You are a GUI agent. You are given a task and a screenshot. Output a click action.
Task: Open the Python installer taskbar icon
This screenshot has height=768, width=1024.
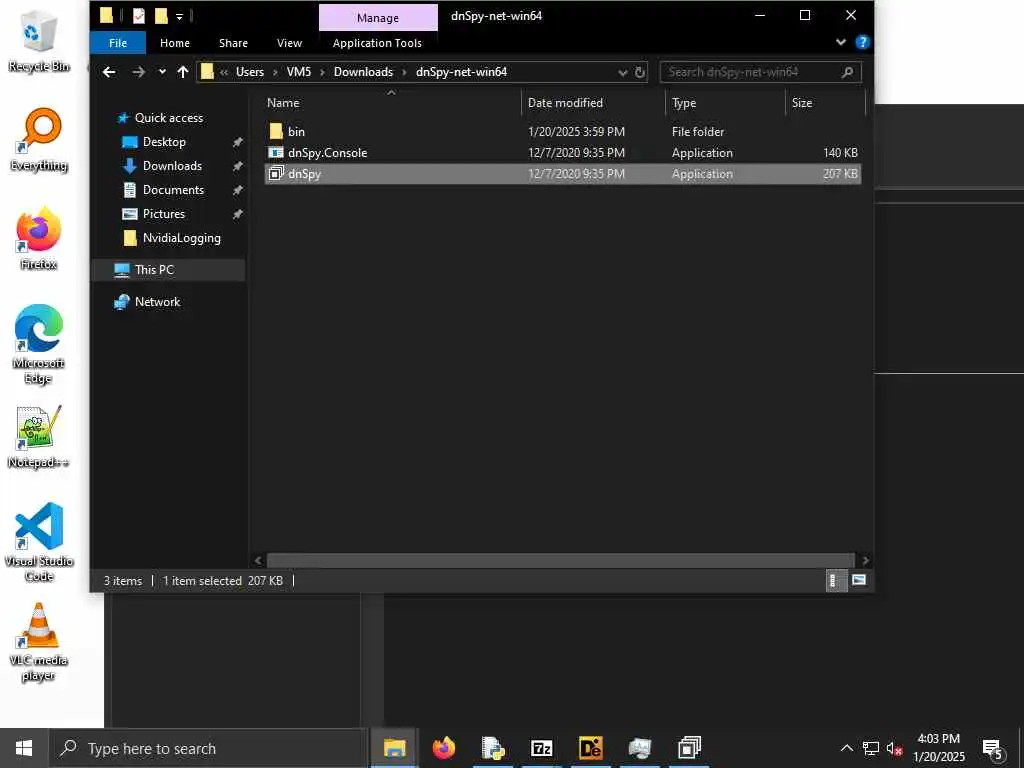(x=492, y=748)
